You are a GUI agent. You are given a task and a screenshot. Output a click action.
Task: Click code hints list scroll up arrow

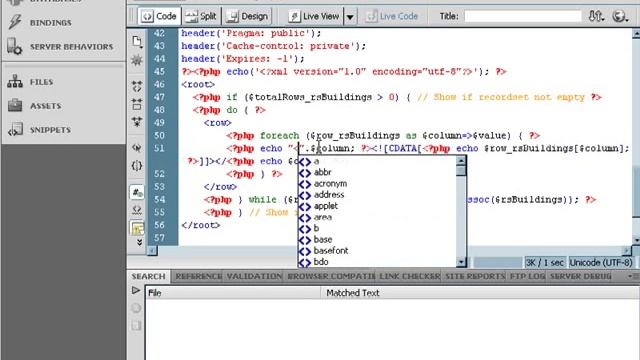[461, 161]
